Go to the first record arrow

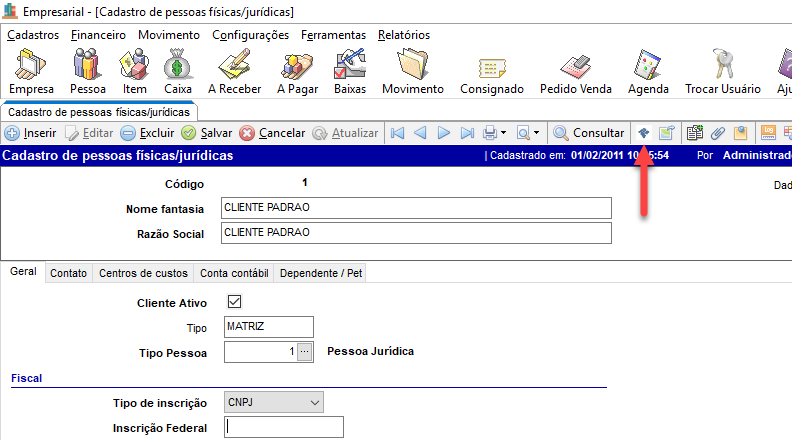coord(397,133)
